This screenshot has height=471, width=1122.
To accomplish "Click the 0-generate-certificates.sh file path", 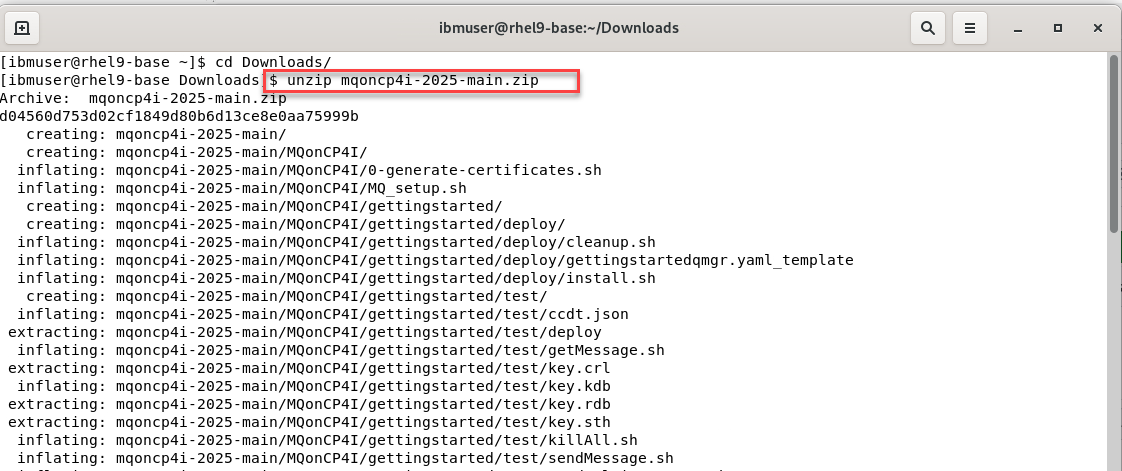I will click(358, 170).
